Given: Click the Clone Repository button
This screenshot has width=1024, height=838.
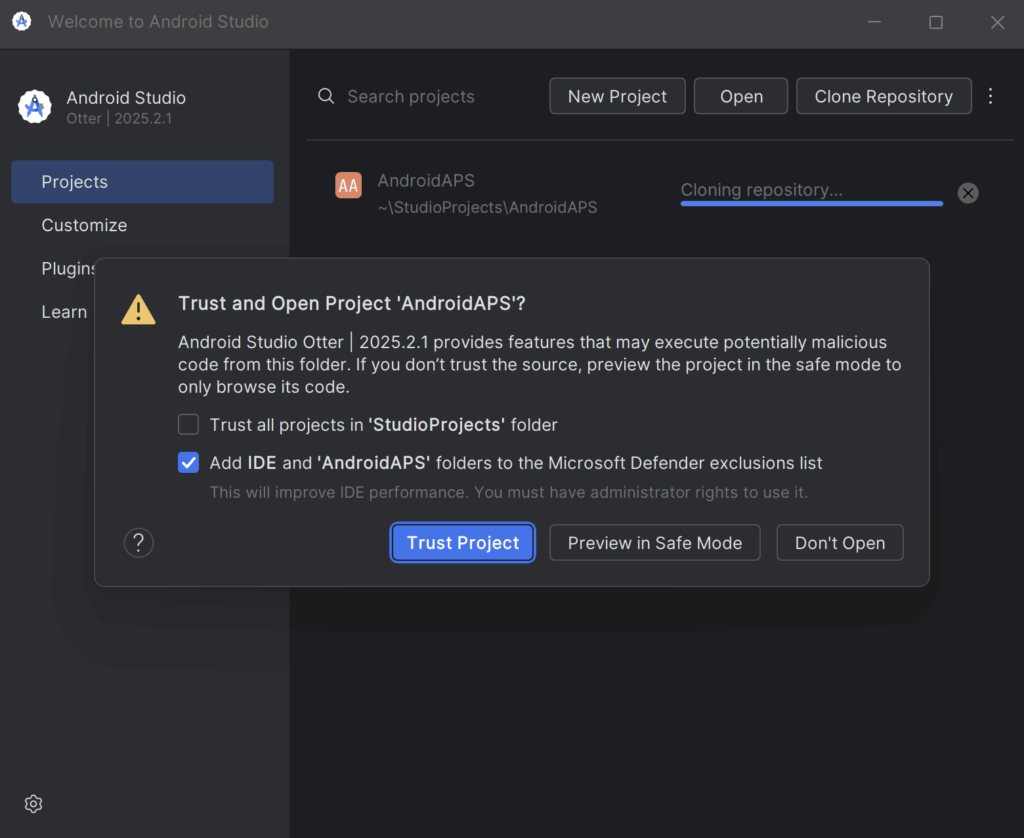Looking at the screenshot, I should pos(883,96).
